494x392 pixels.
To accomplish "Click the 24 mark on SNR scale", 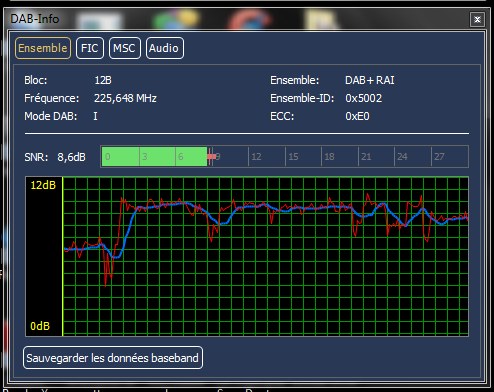I will click(x=402, y=157).
